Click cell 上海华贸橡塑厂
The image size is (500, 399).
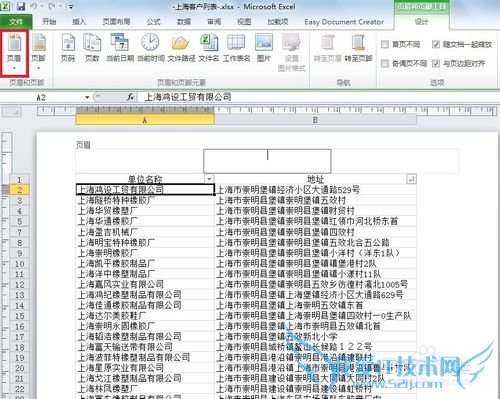pos(145,211)
